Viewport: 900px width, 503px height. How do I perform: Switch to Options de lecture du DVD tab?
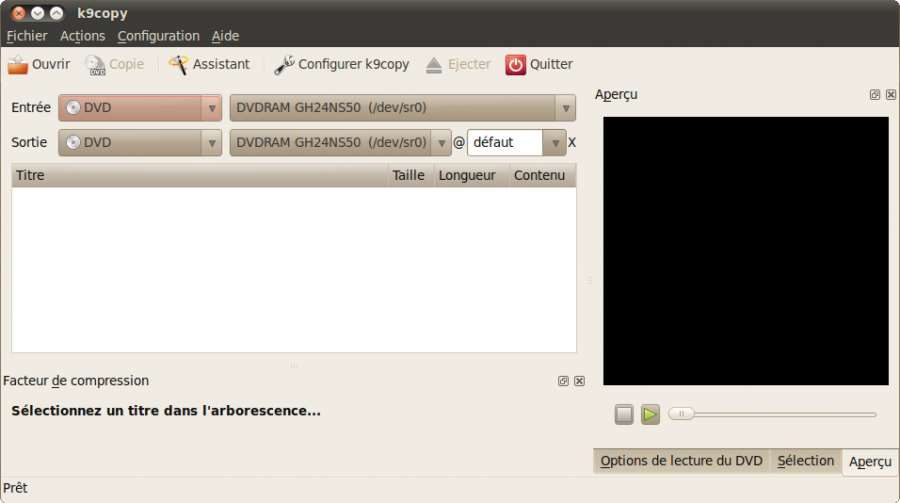(681, 461)
